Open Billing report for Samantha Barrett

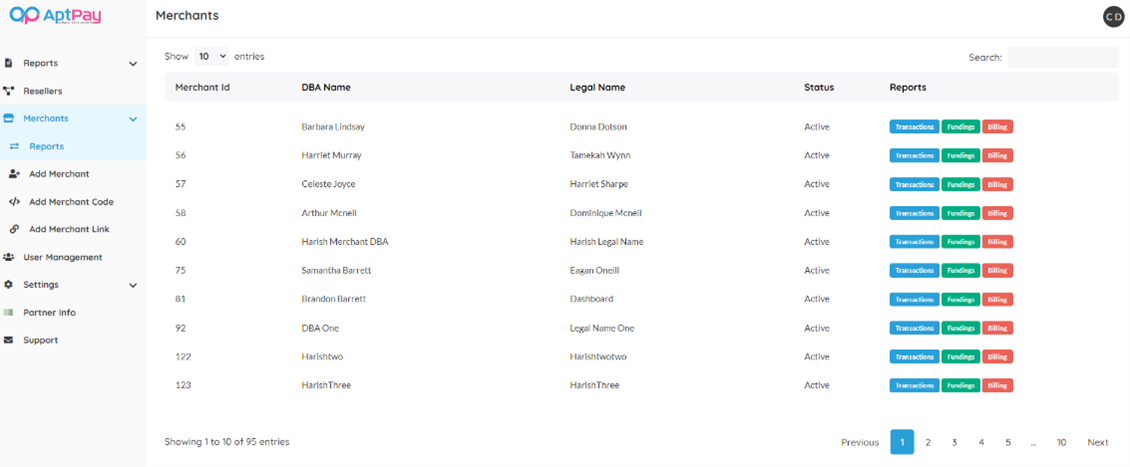pyautogui.click(x=997, y=271)
